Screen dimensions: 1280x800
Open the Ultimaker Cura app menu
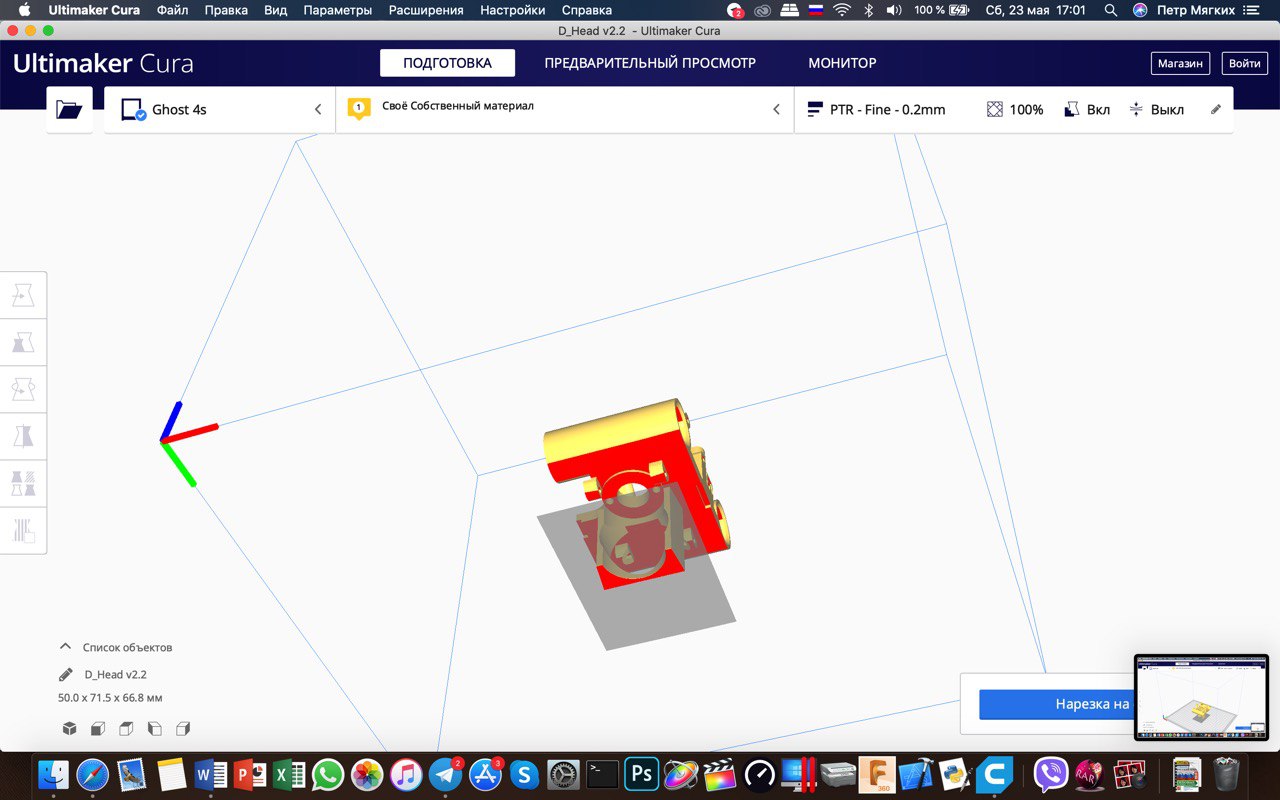pos(95,10)
